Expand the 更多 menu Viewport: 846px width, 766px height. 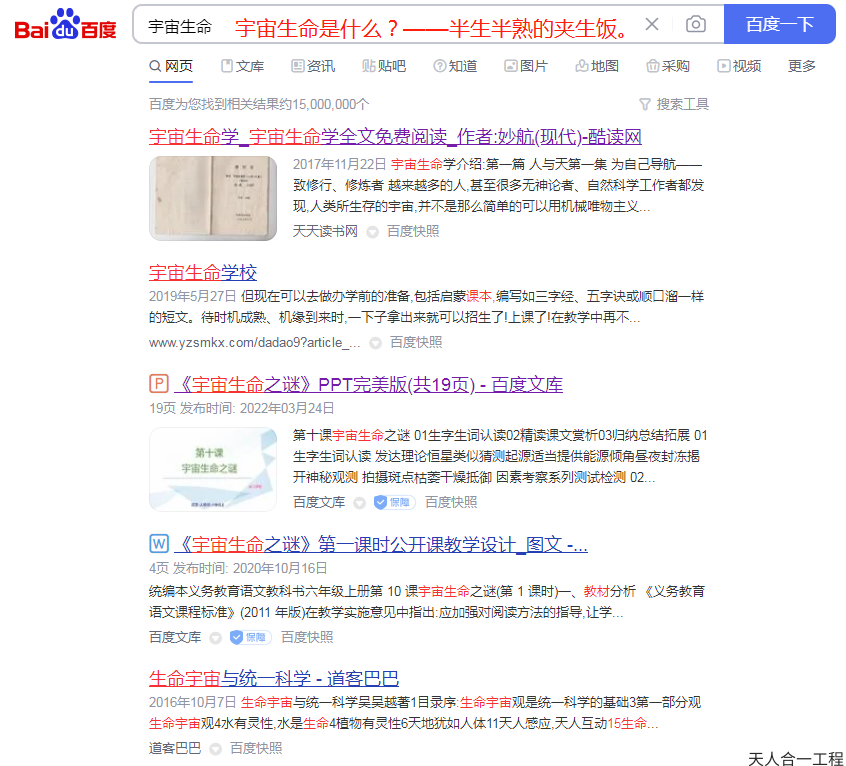[x=802, y=66]
